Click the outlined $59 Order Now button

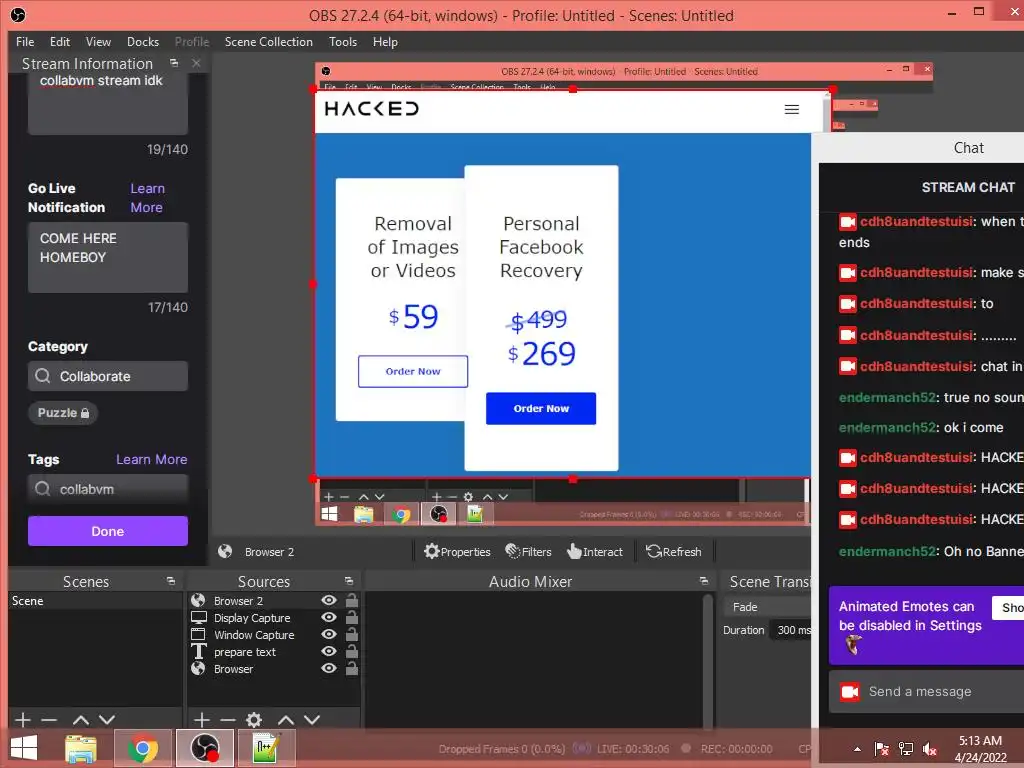pyautogui.click(x=413, y=371)
